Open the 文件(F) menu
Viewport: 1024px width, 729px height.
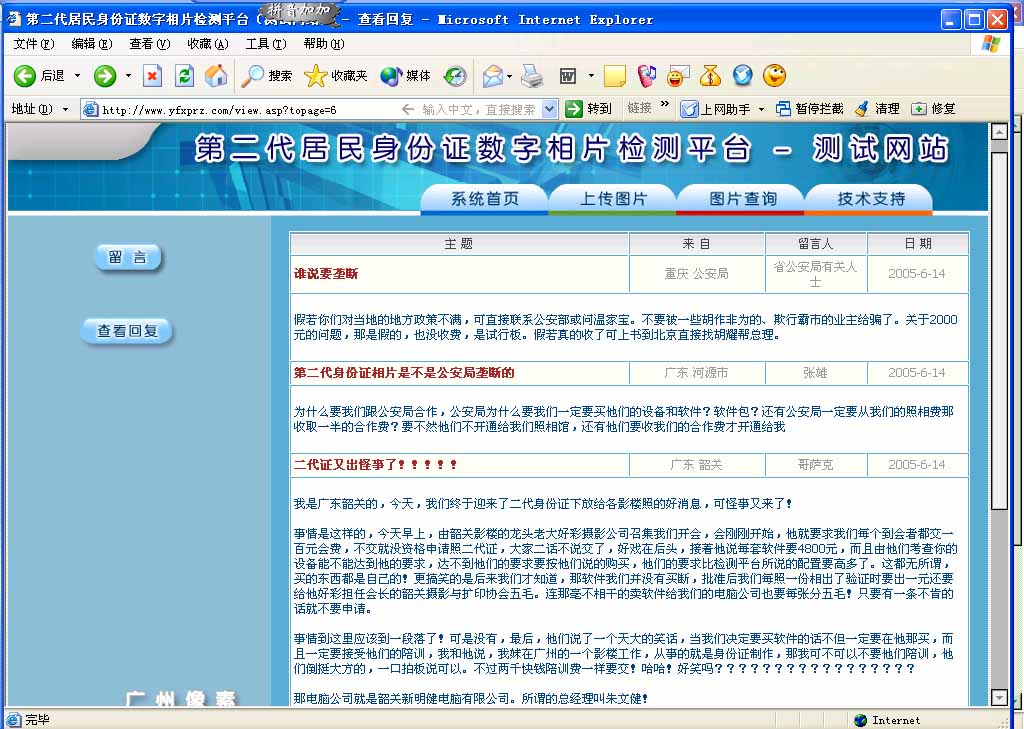click(34, 44)
